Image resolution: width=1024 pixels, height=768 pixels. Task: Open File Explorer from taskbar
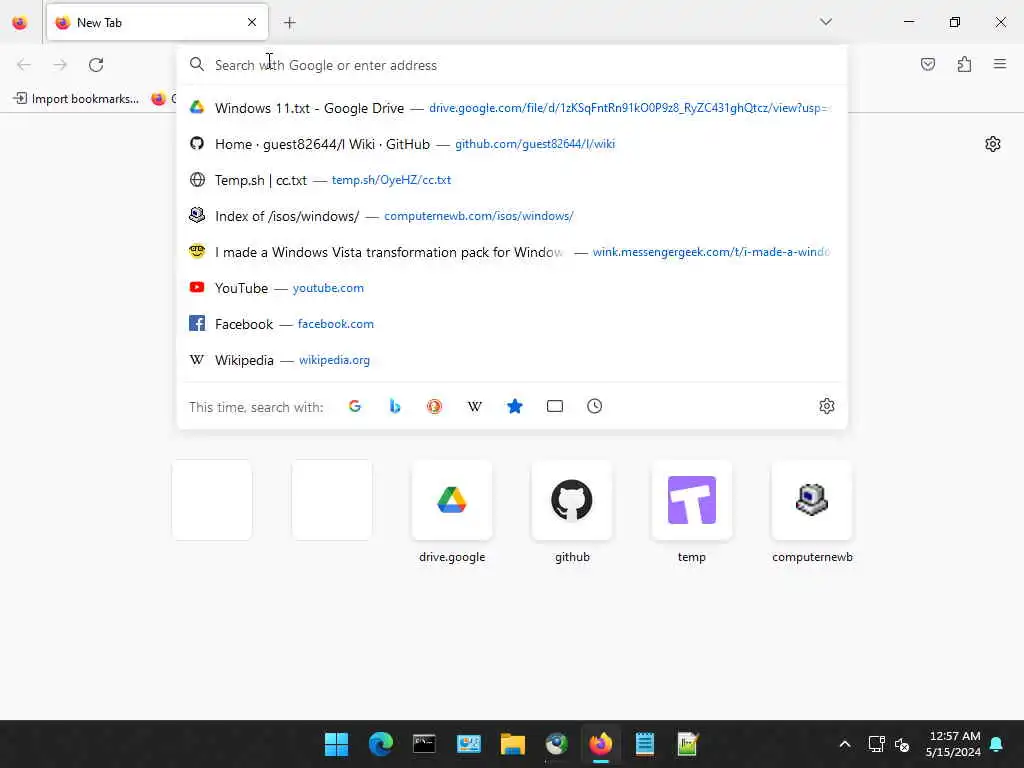tap(513, 744)
